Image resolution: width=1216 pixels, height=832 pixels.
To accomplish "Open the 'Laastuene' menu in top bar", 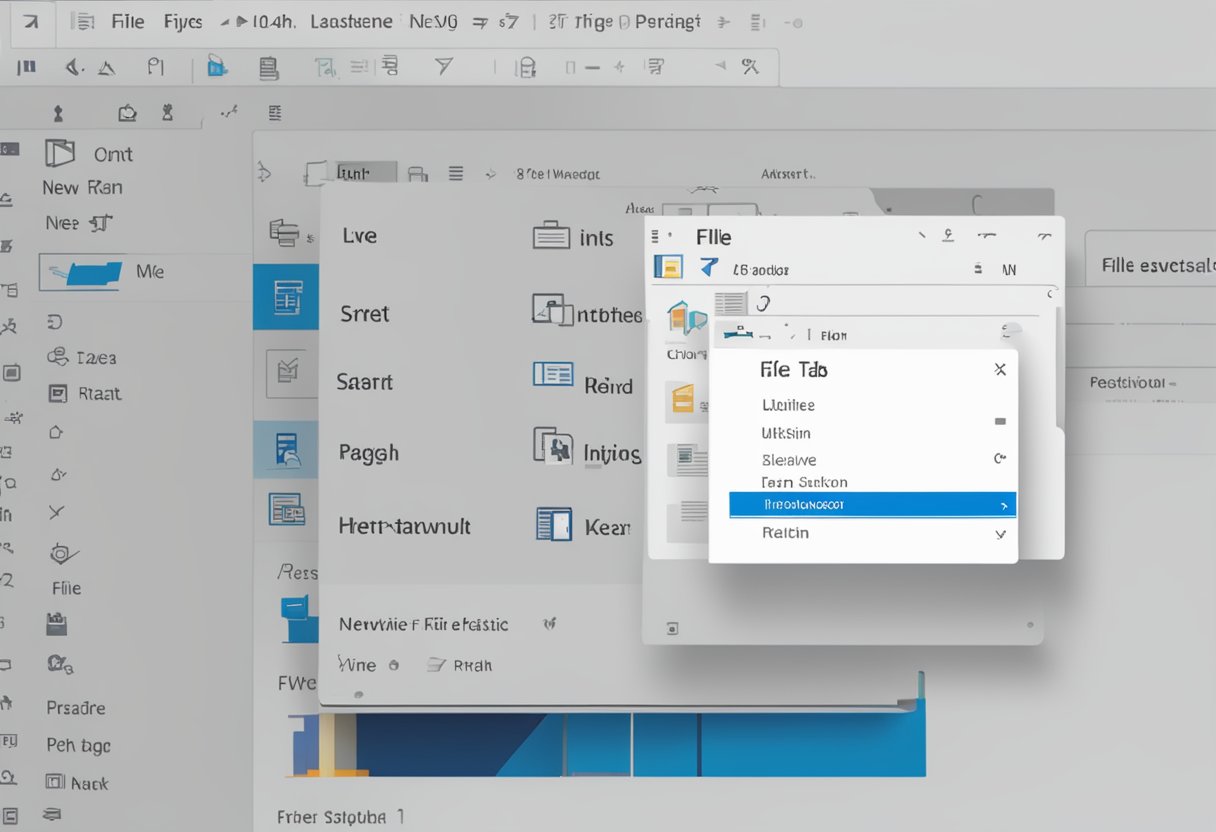I will [350, 21].
